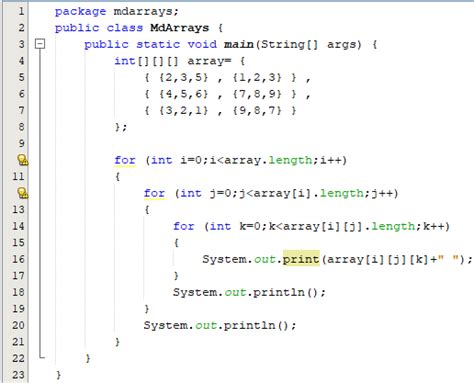Image resolution: width=474 pixels, height=383 pixels.
Task: Collapse the main method code fold
Action: 40,44
